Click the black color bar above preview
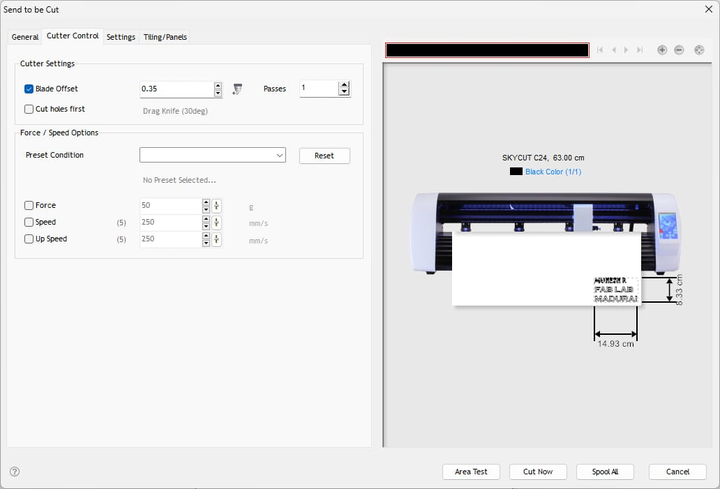 pos(487,50)
